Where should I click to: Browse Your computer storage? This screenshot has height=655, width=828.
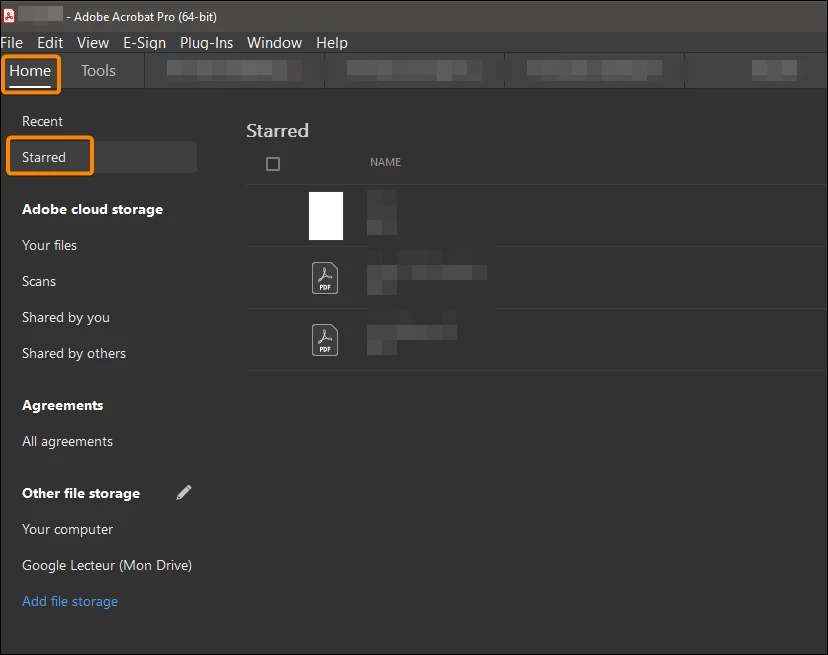(x=67, y=529)
